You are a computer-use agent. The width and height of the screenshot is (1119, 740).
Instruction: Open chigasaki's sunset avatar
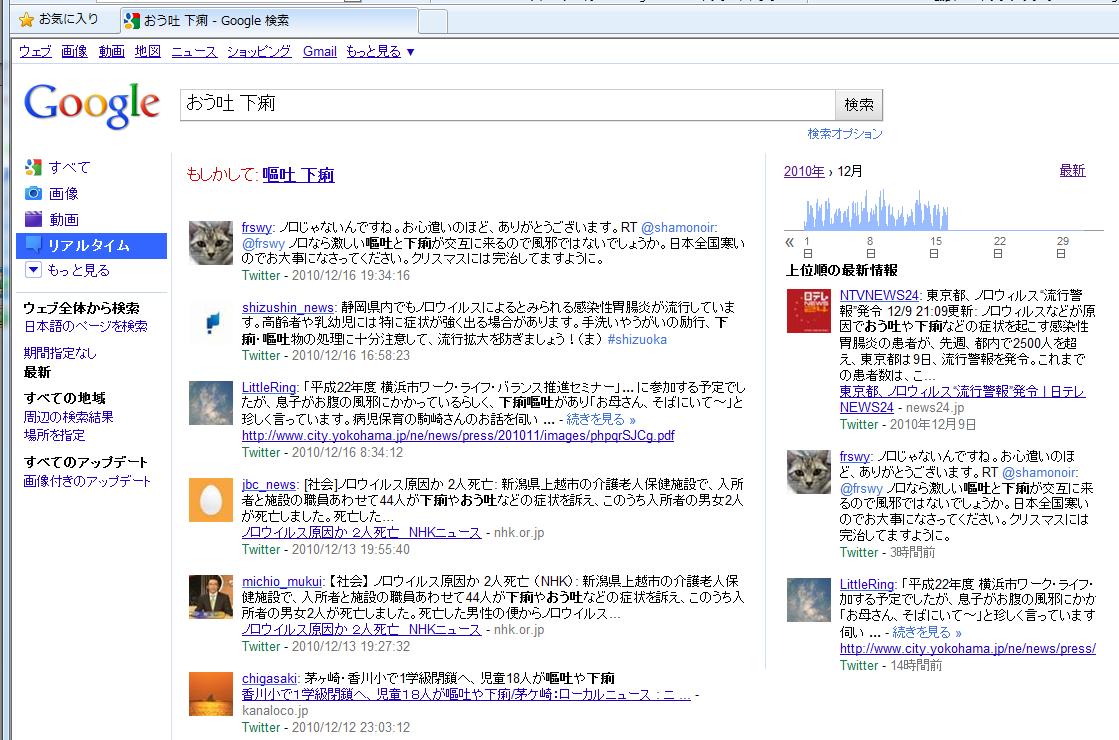click(x=211, y=694)
